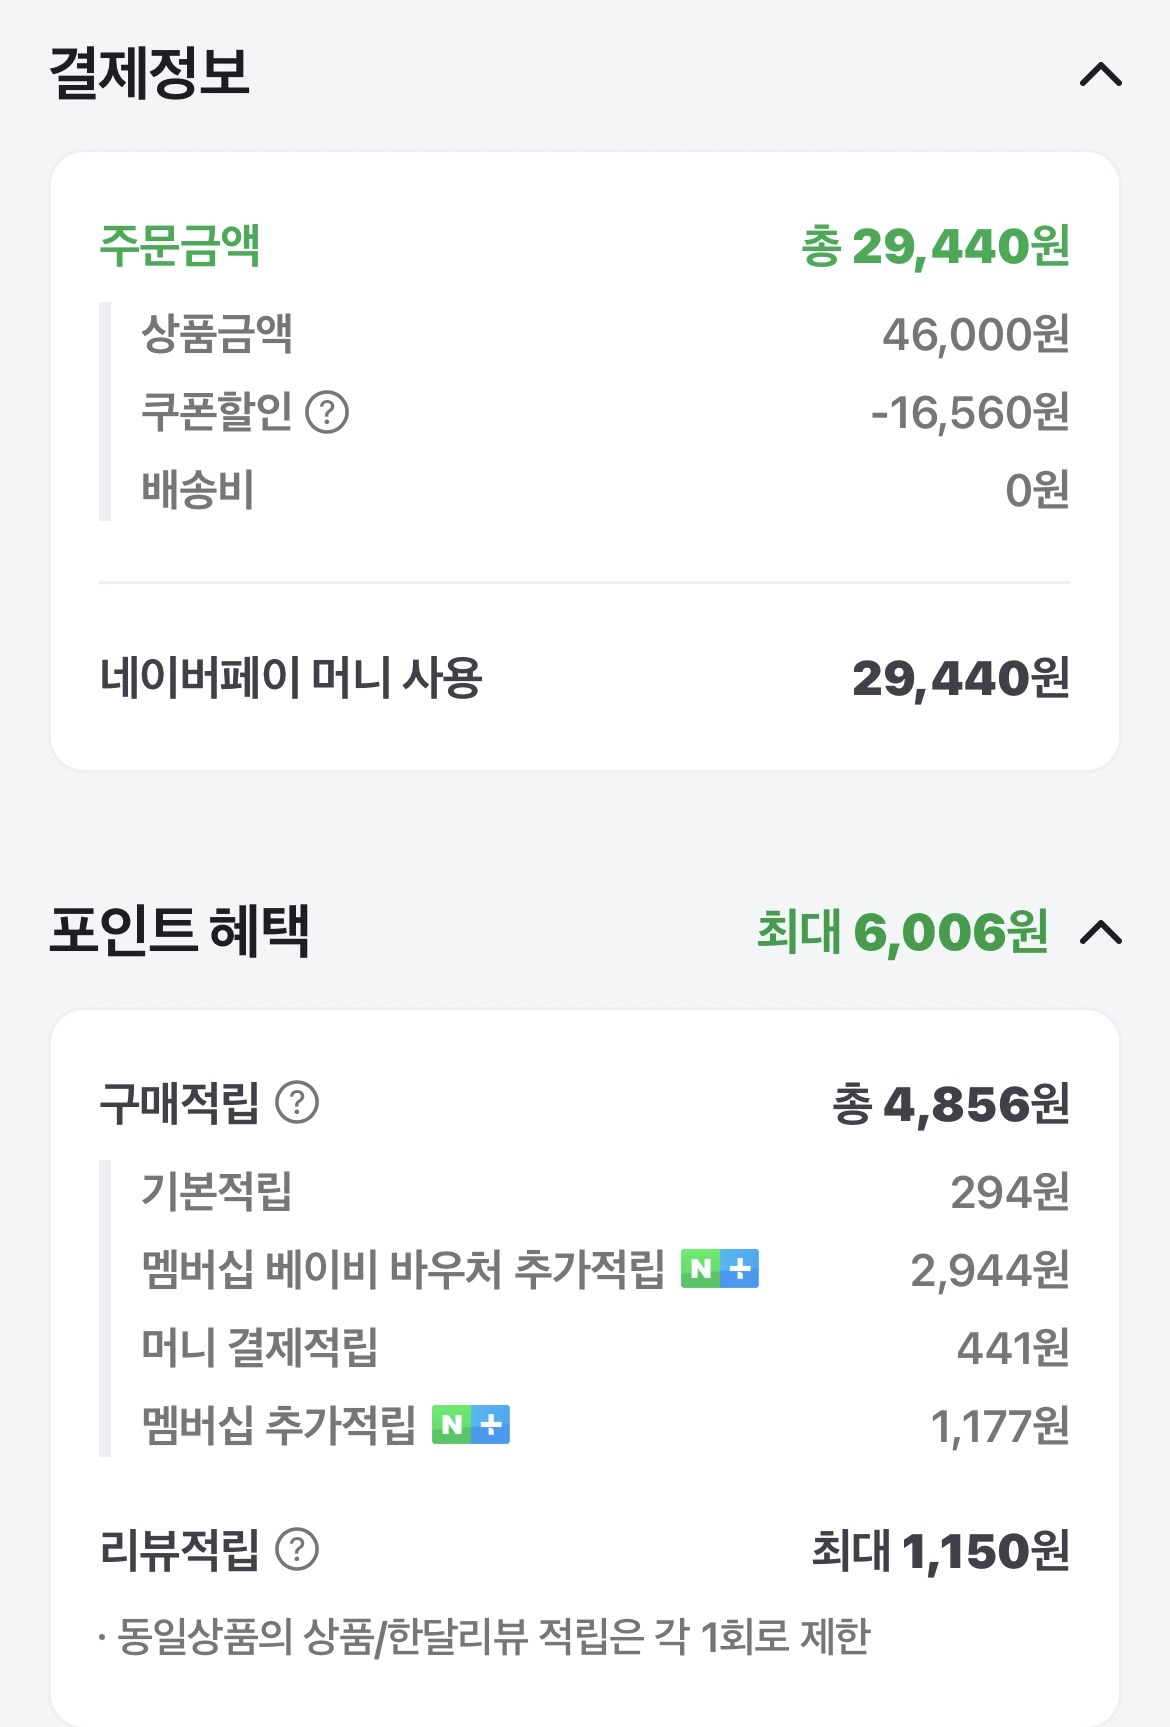Click the 결제정보 section heading
The image size is (1170, 1727).
(x=150, y=73)
